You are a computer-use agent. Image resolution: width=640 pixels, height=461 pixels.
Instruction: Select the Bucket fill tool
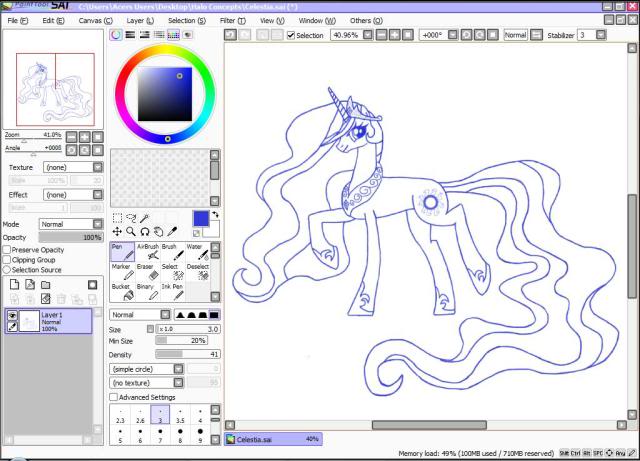[x=122, y=292]
